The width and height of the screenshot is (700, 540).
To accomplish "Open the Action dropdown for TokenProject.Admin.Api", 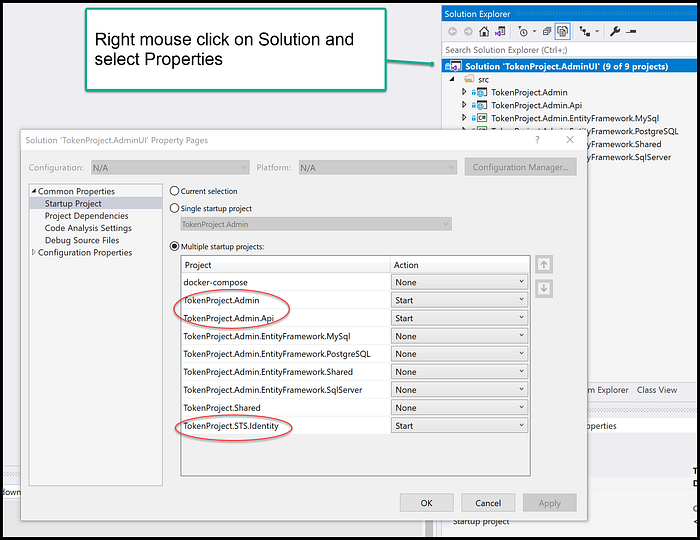I will (x=459, y=318).
